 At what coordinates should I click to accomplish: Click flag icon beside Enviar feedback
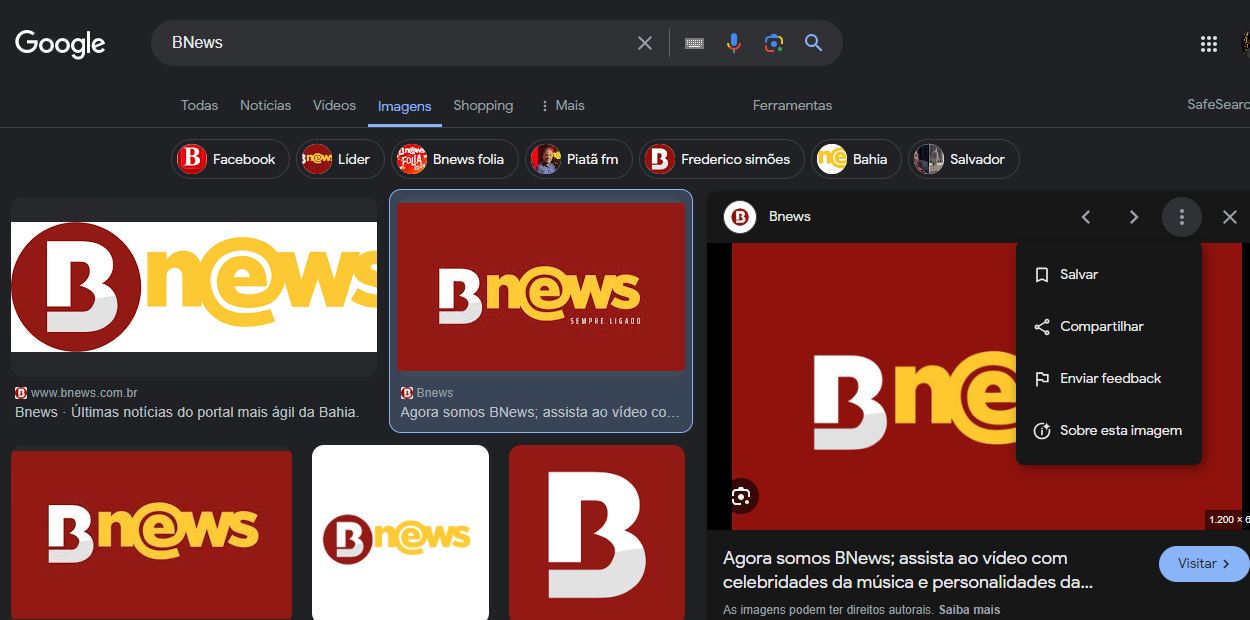click(x=1042, y=379)
